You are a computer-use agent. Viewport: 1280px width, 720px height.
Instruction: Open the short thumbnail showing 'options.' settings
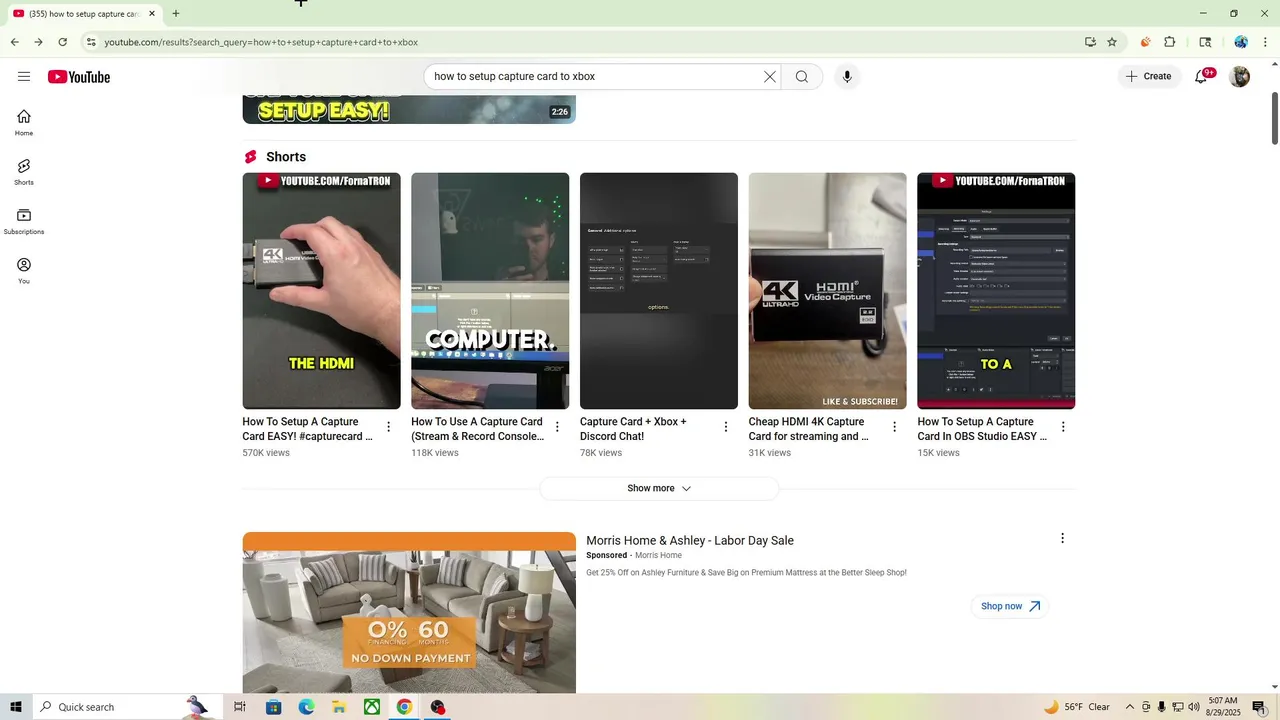coord(659,291)
